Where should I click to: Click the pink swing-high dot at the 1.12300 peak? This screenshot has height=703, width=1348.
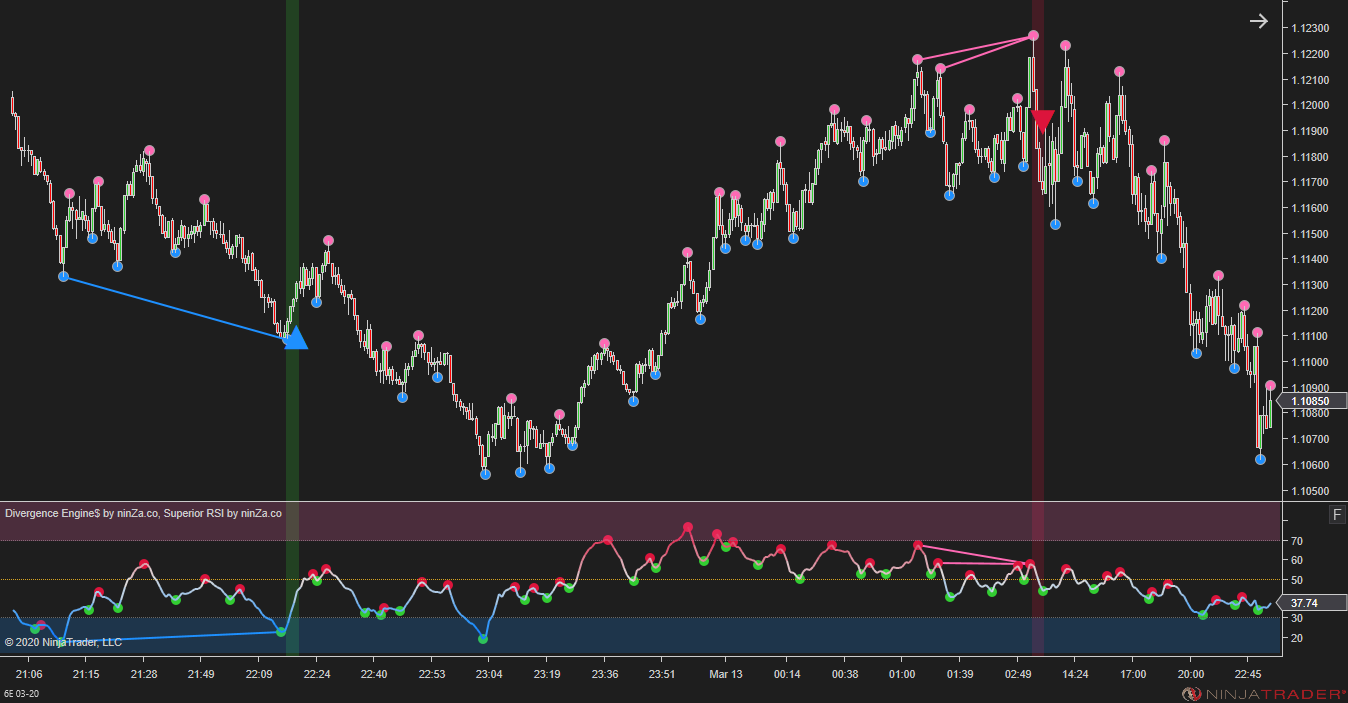[1033, 34]
